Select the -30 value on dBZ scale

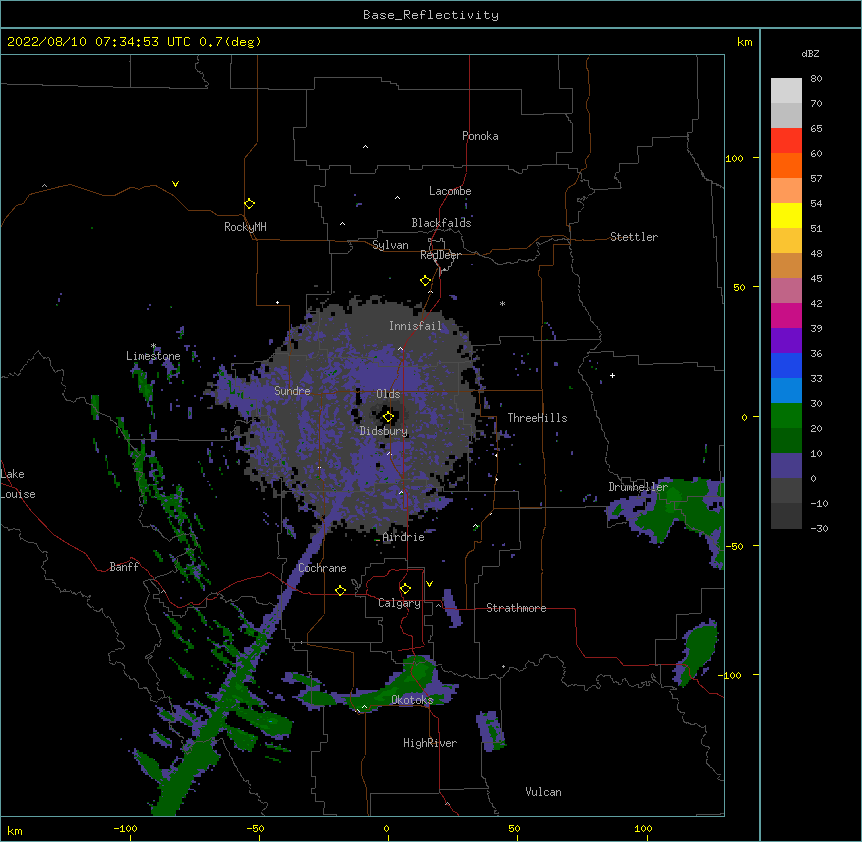point(819,529)
